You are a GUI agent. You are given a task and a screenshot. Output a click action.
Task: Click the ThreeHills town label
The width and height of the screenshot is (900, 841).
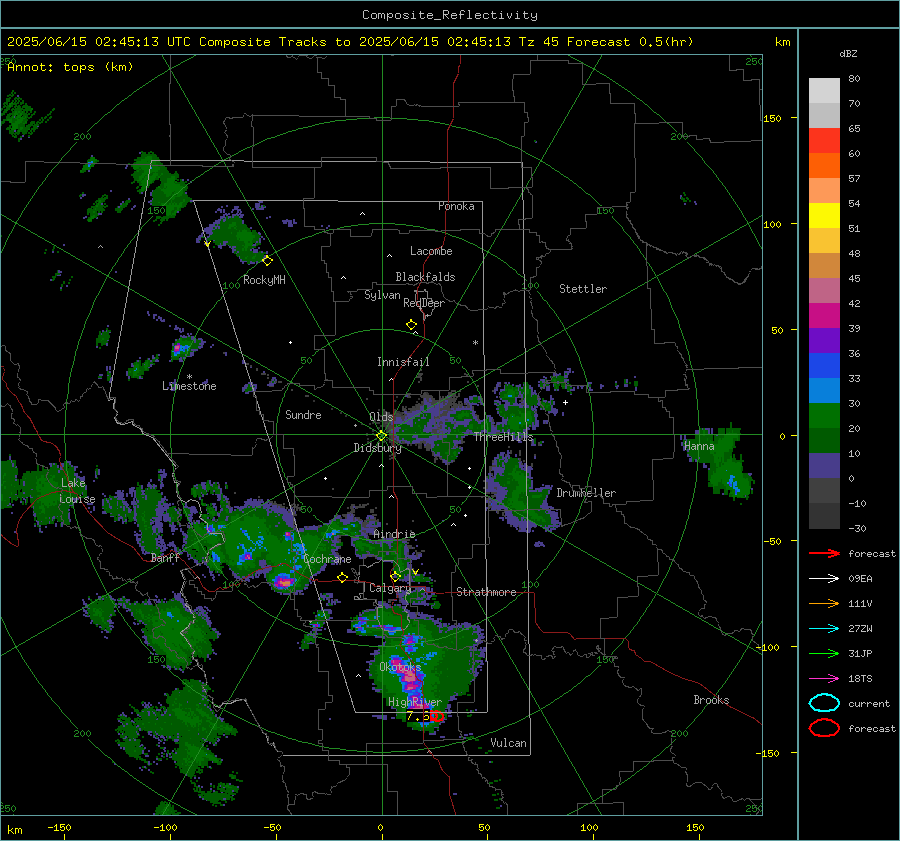click(x=503, y=437)
